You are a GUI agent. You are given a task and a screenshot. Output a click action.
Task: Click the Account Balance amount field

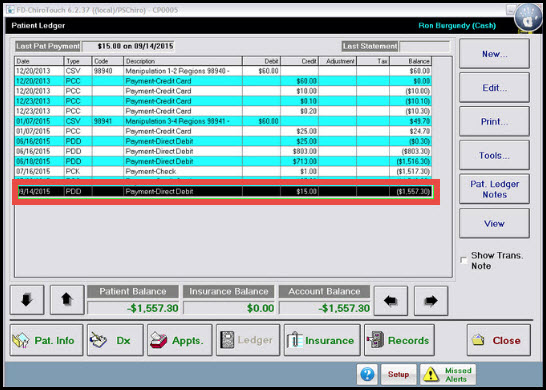(x=325, y=308)
